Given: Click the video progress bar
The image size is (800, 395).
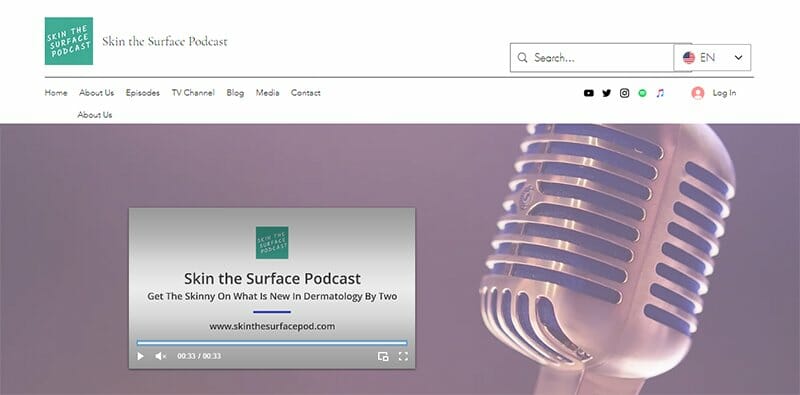Looking at the screenshot, I should click(x=272, y=343).
